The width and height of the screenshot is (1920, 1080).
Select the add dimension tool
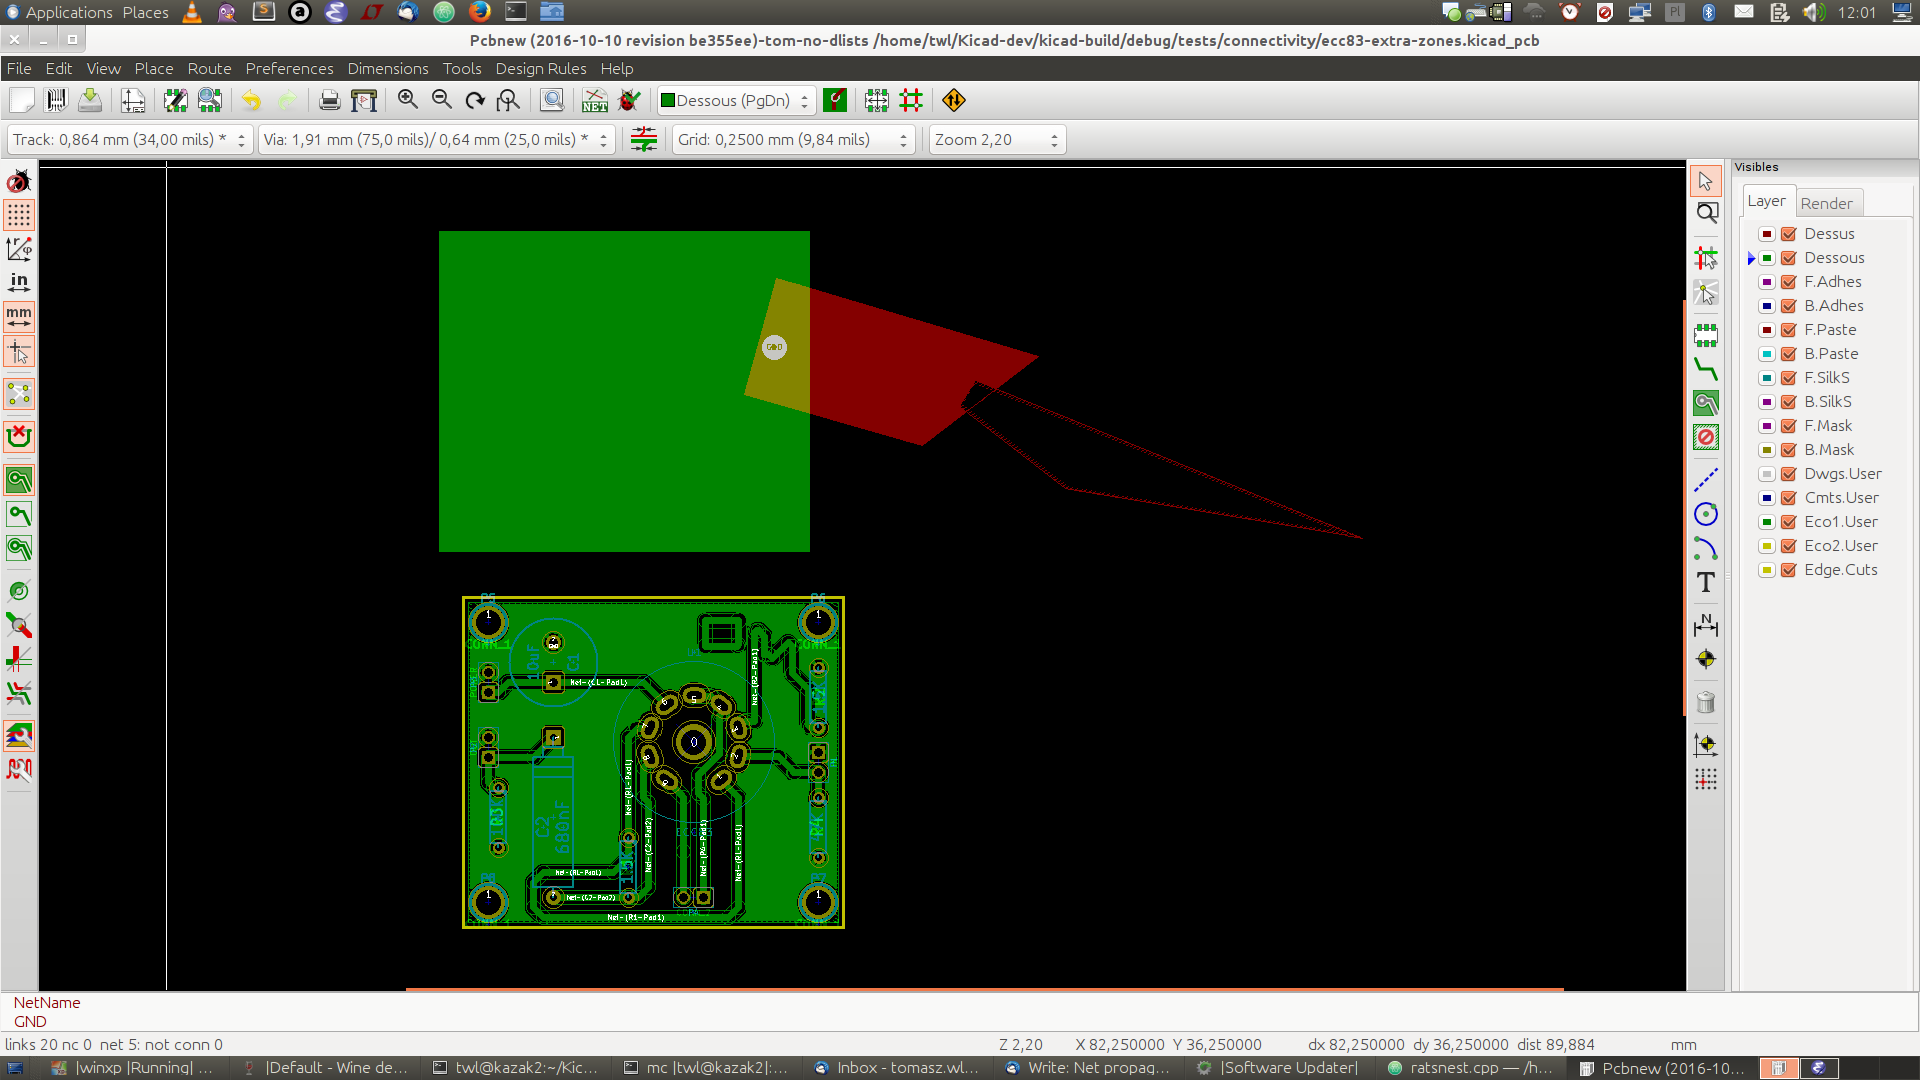click(1706, 625)
